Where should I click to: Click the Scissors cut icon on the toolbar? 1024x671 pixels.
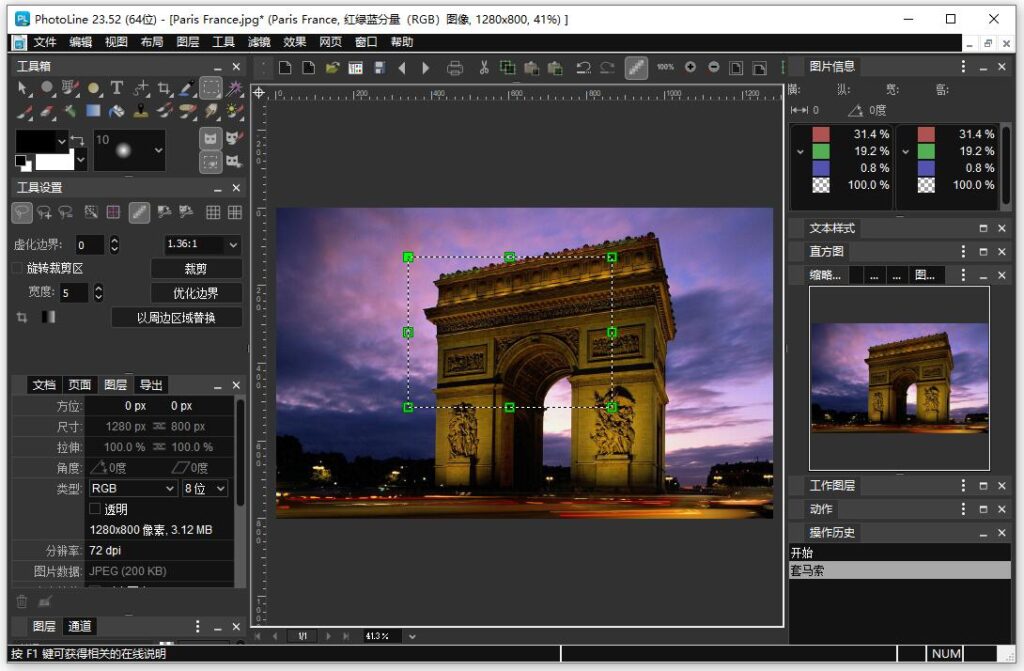tap(485, 67)
